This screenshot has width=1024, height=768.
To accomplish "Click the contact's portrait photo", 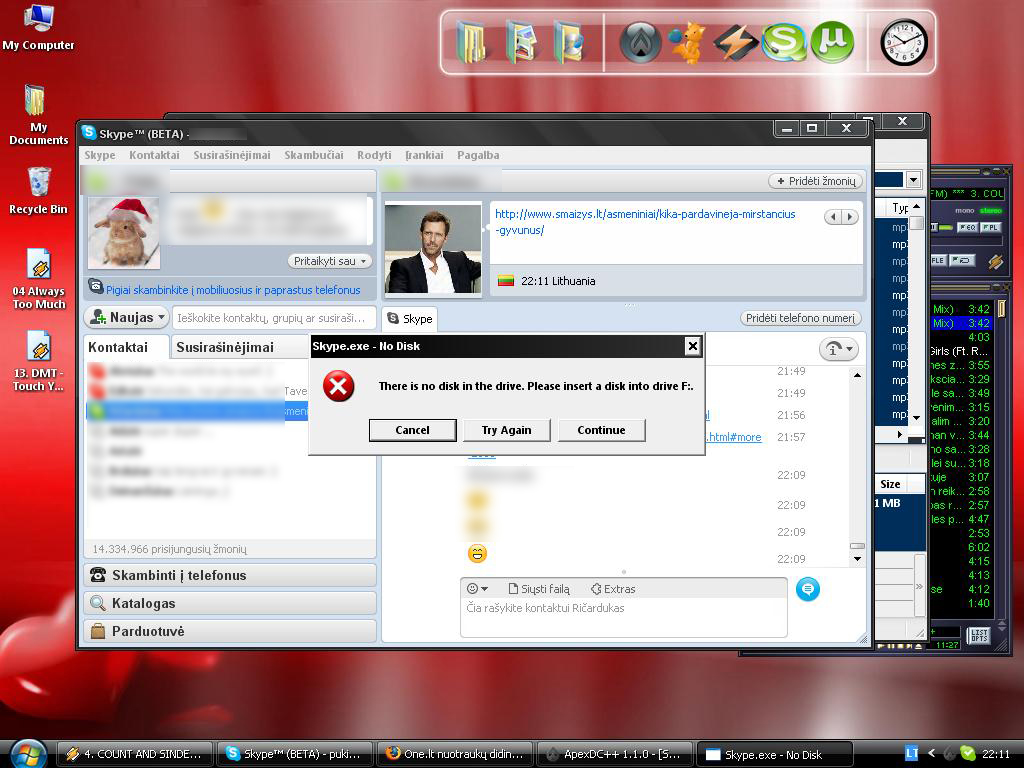I will point(433,249).
